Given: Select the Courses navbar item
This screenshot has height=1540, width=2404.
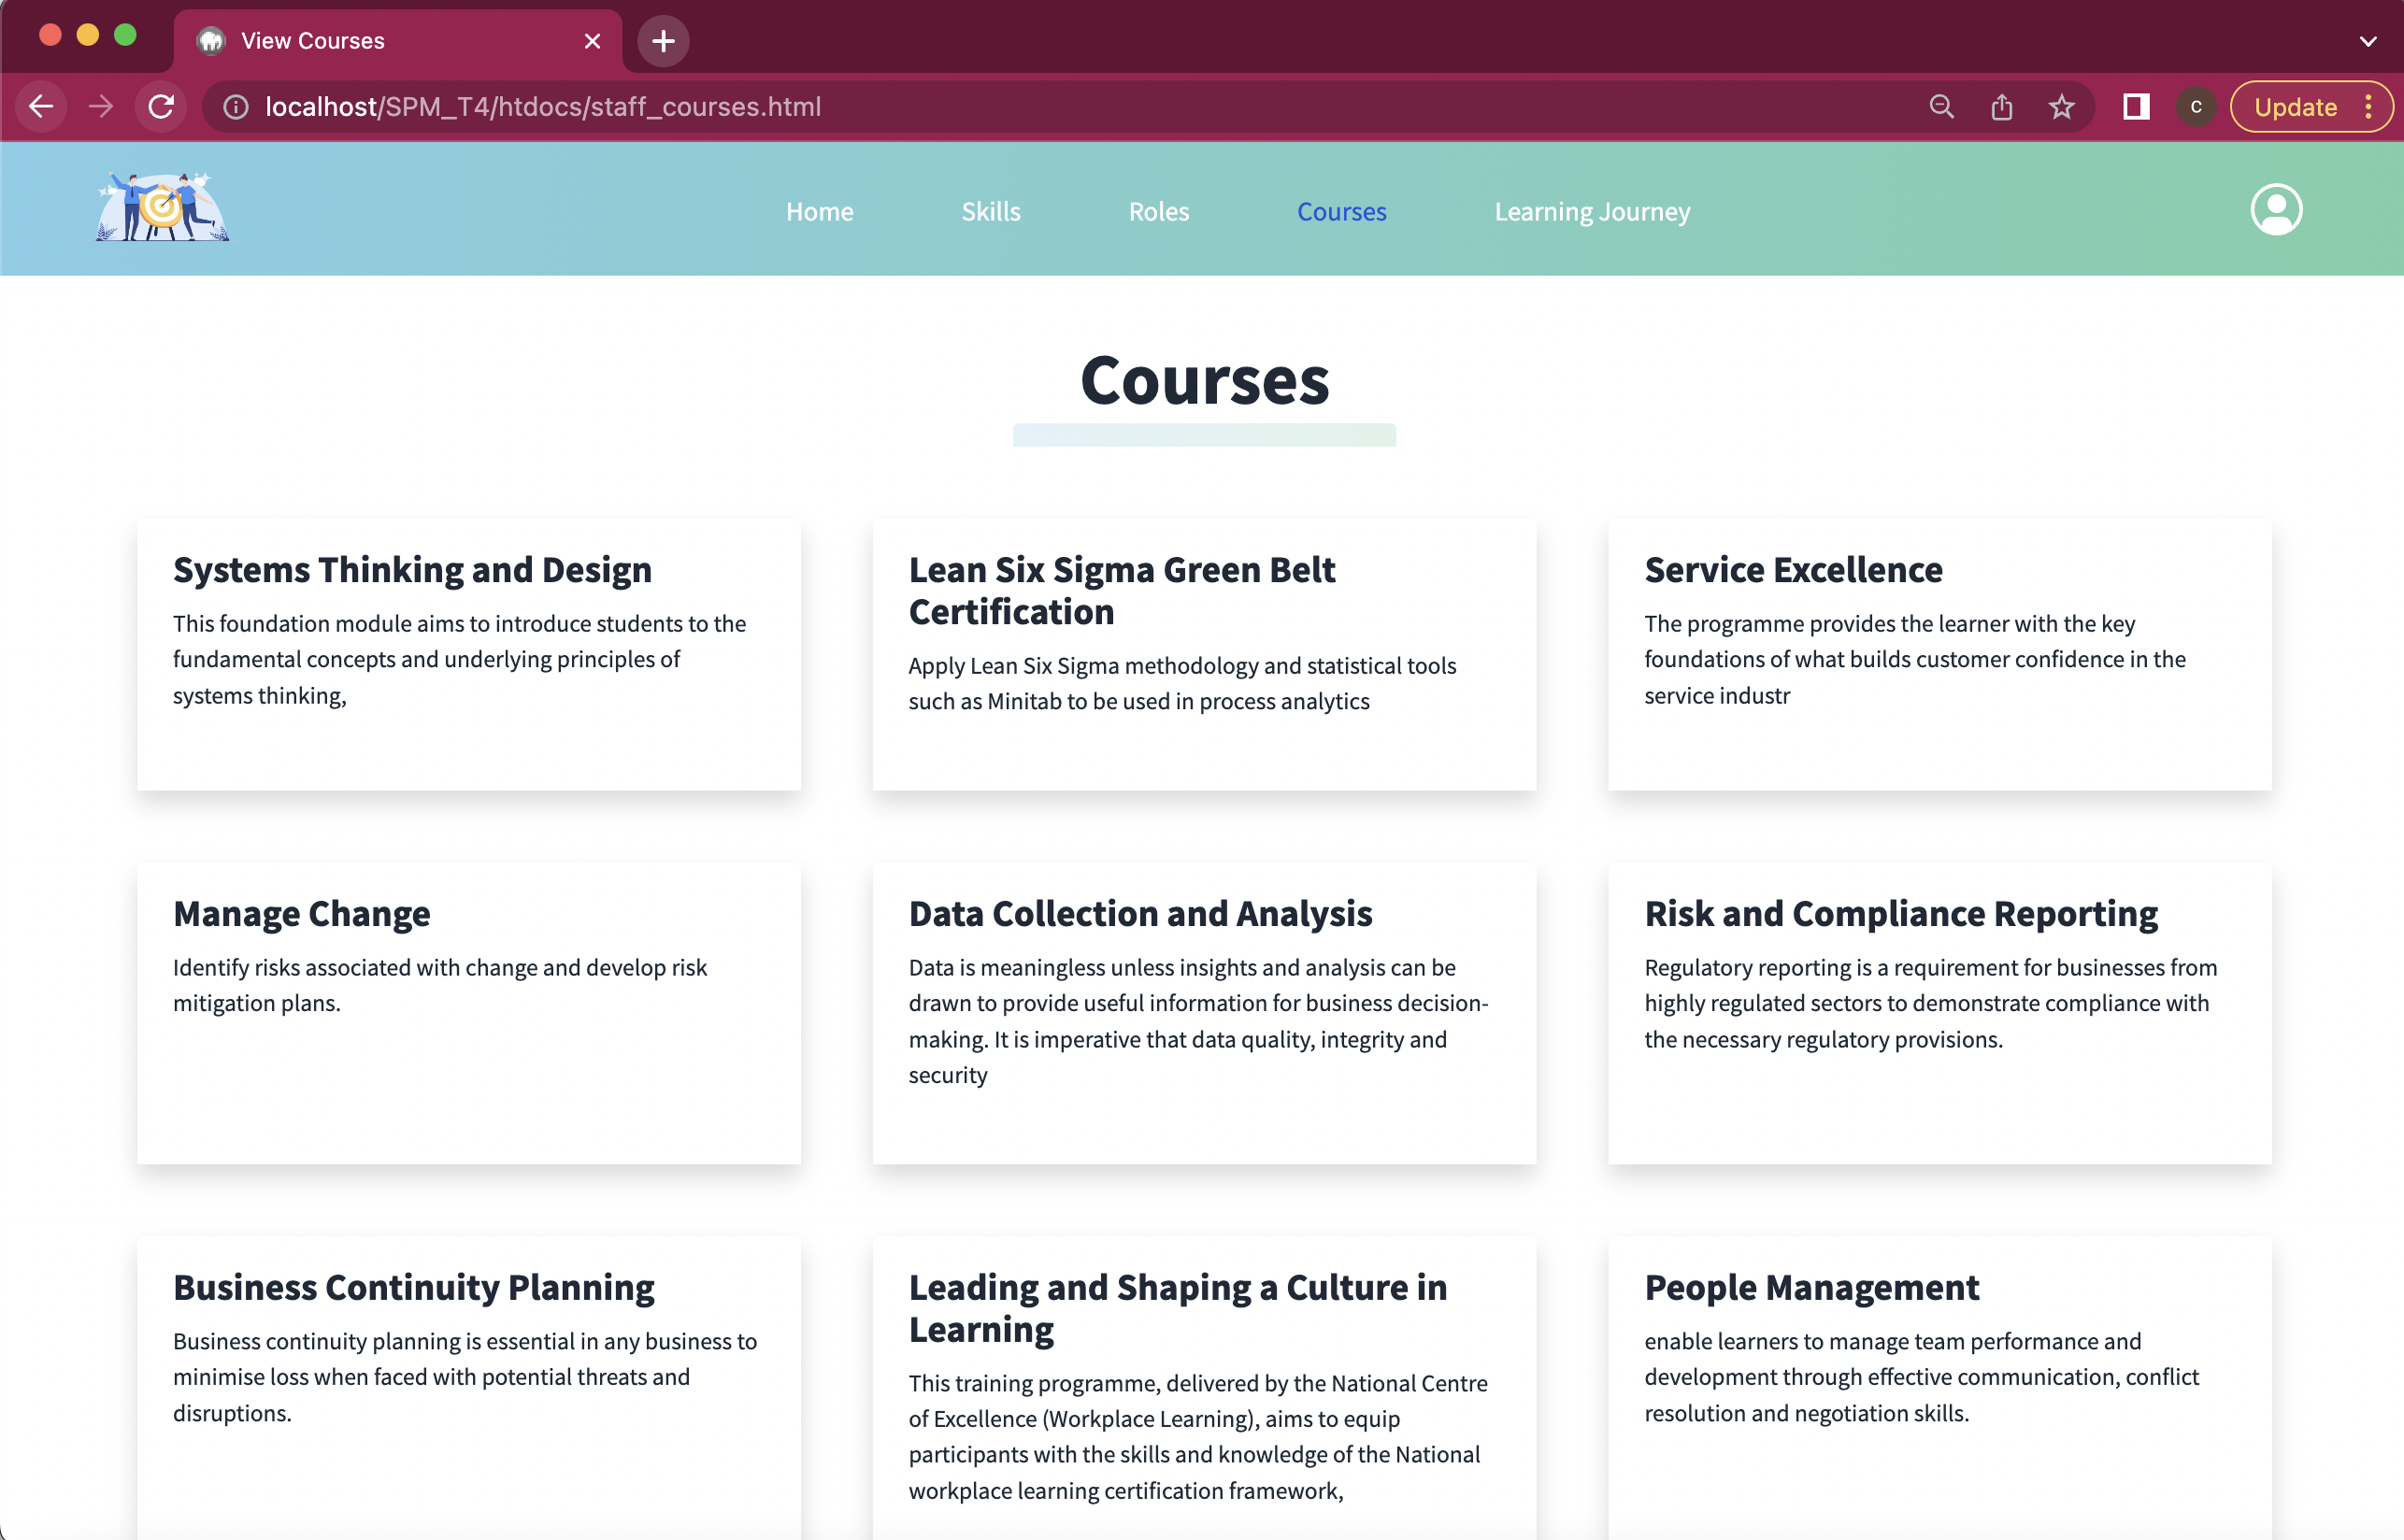Looking at the screenshot, I should [1341, 212].
